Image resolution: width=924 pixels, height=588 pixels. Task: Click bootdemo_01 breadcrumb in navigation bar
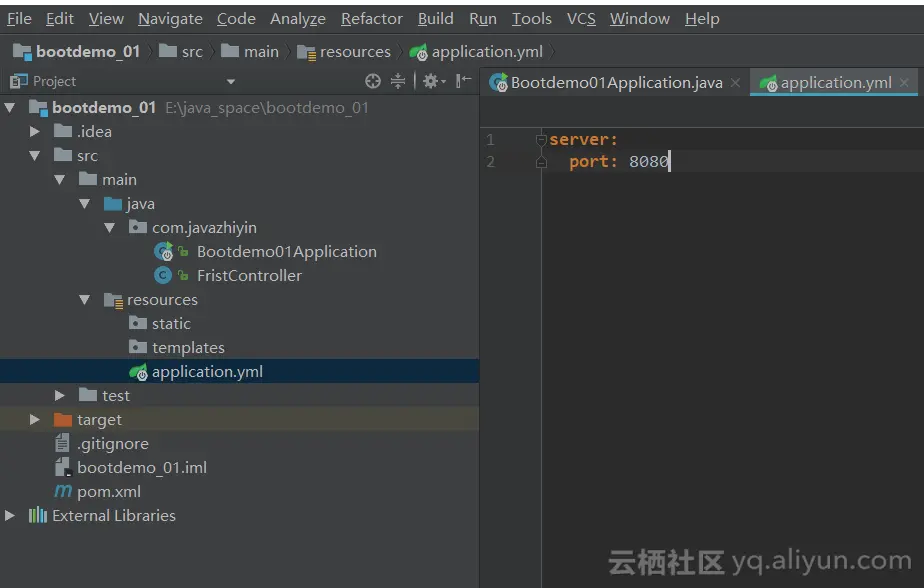[x=77, y=52]
